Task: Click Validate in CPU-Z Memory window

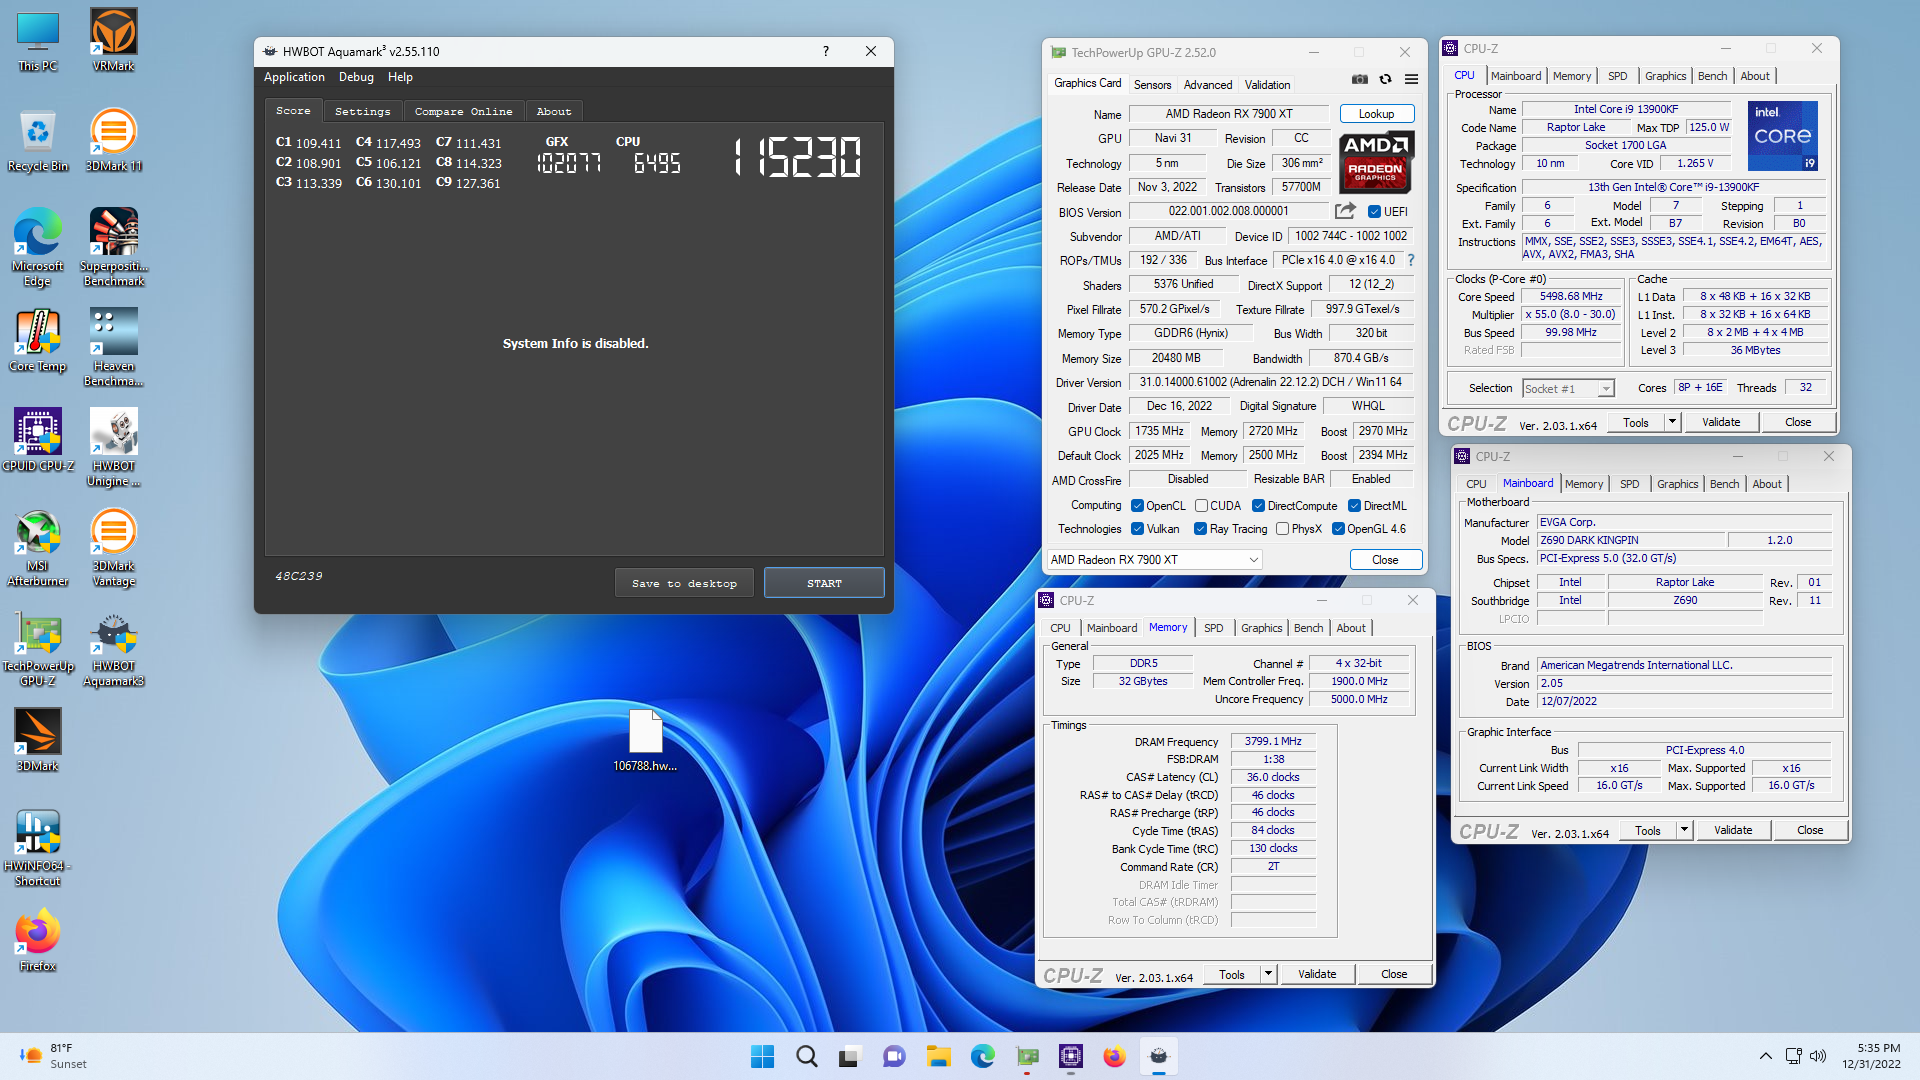Action: pos(1316,974)
